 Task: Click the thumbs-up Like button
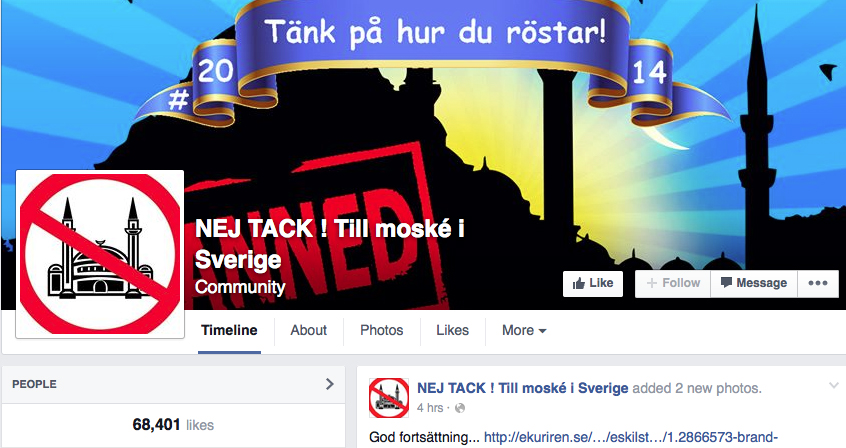[x=592, y=283]
